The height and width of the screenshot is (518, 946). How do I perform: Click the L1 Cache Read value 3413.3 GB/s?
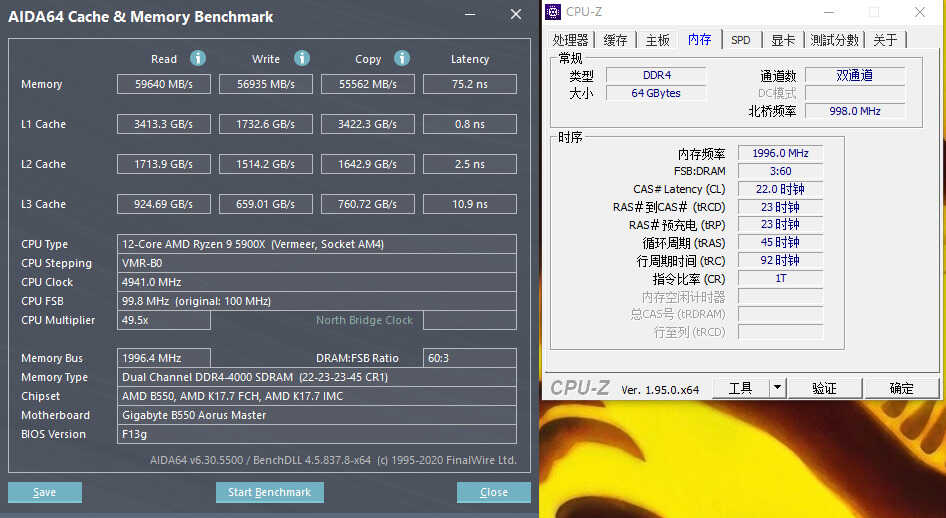point(163,124)
